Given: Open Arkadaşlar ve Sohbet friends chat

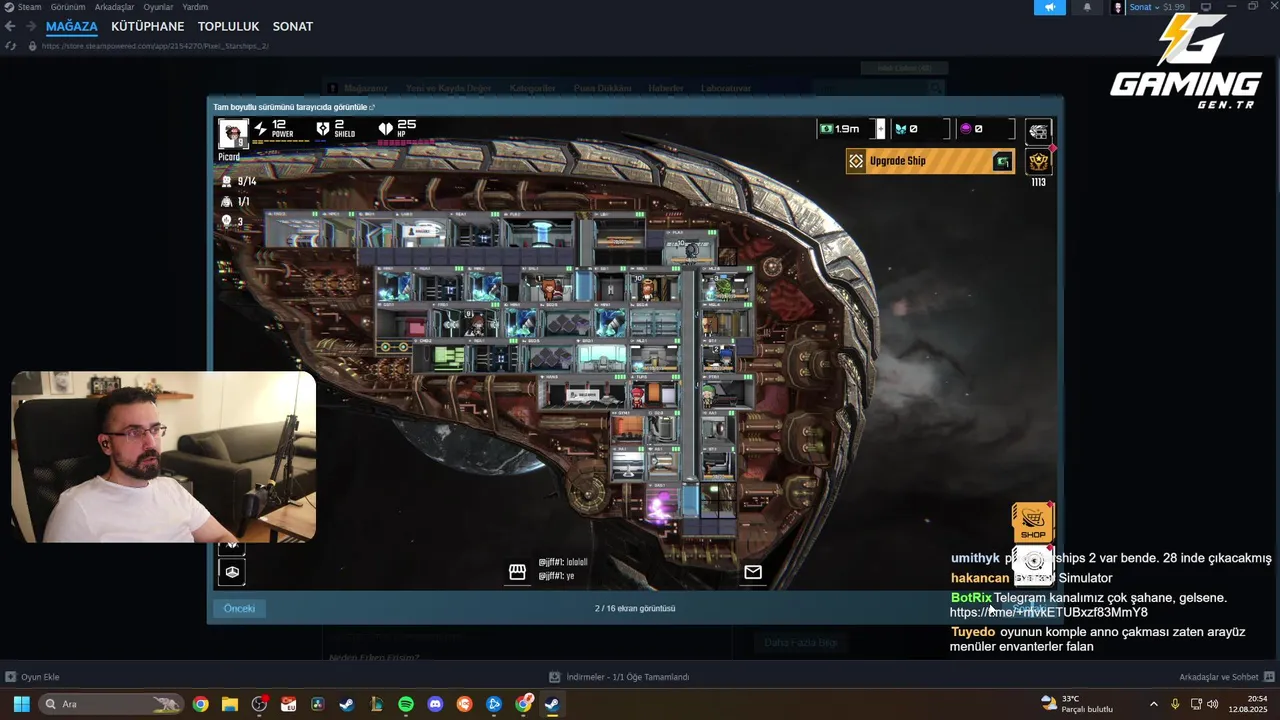Looking at the screenshot, I should coord(1225,677).
